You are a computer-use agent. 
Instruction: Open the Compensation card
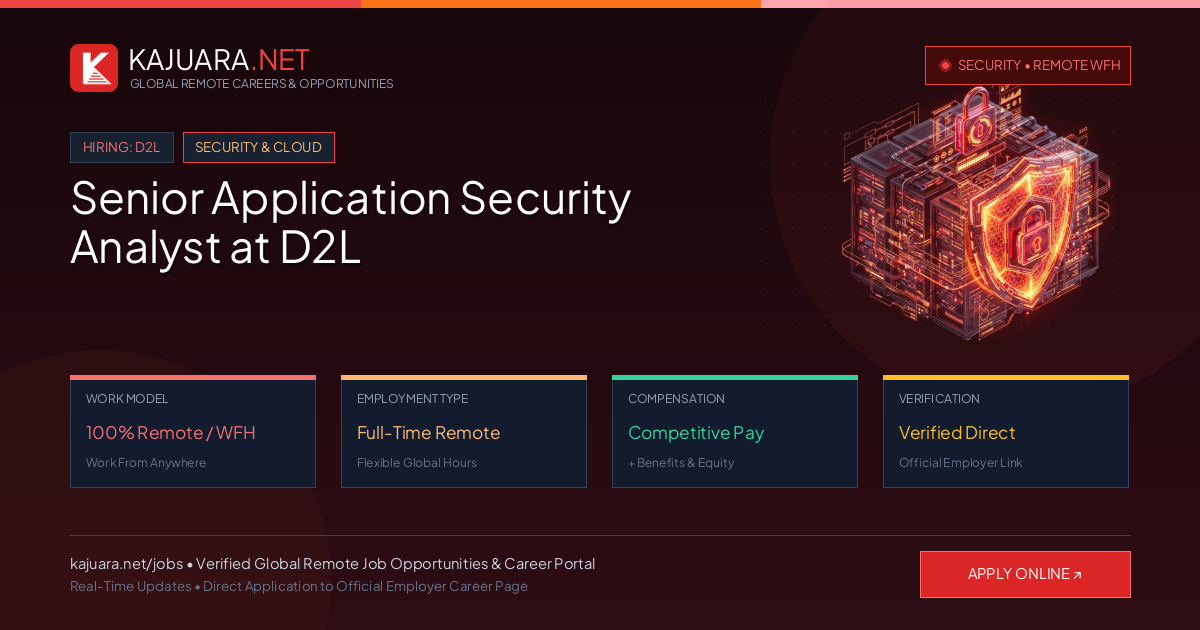(x=735, y=431)
